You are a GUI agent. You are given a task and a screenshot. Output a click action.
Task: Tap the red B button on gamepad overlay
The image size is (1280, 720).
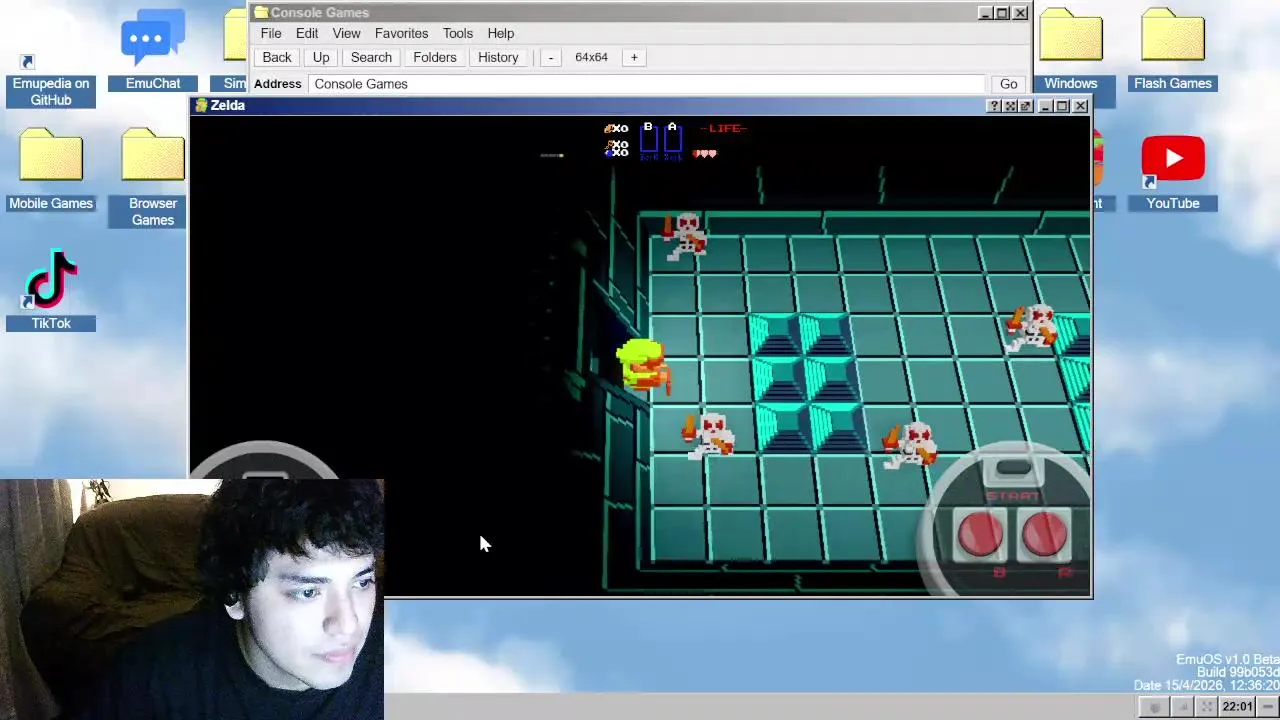click(979, 534)
